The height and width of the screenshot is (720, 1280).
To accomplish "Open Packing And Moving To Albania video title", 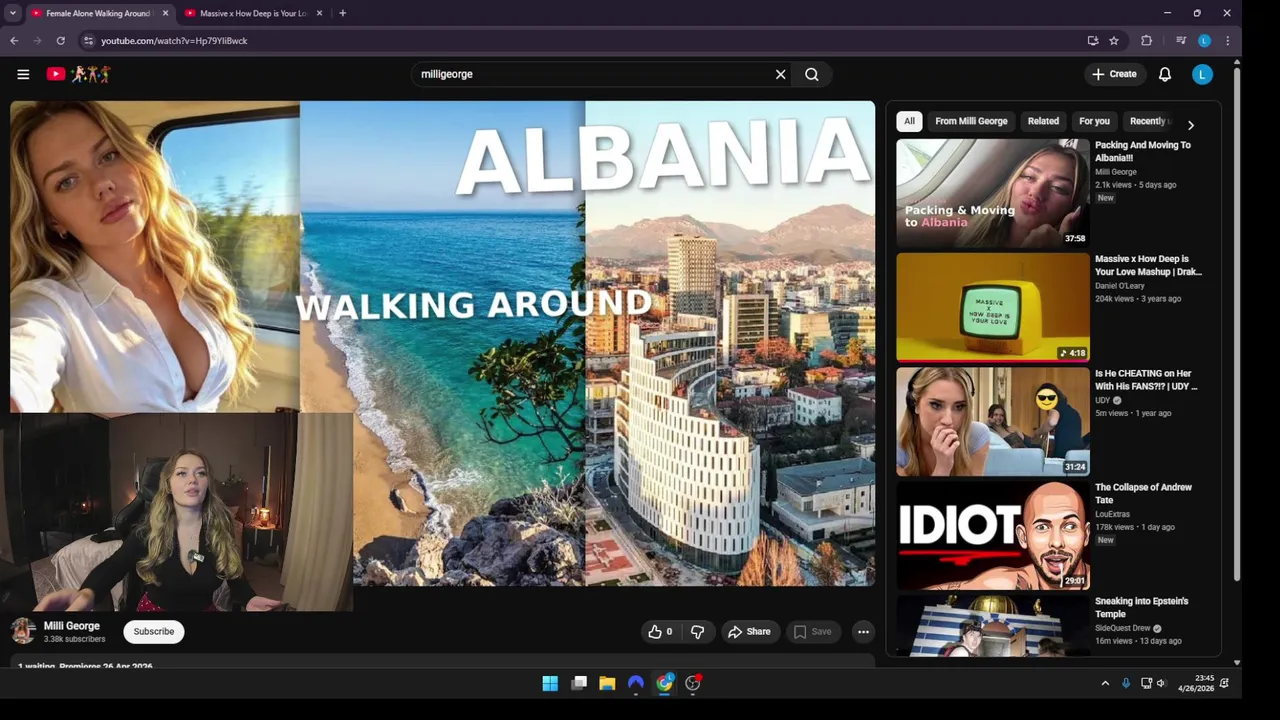I will [1143, 151].
